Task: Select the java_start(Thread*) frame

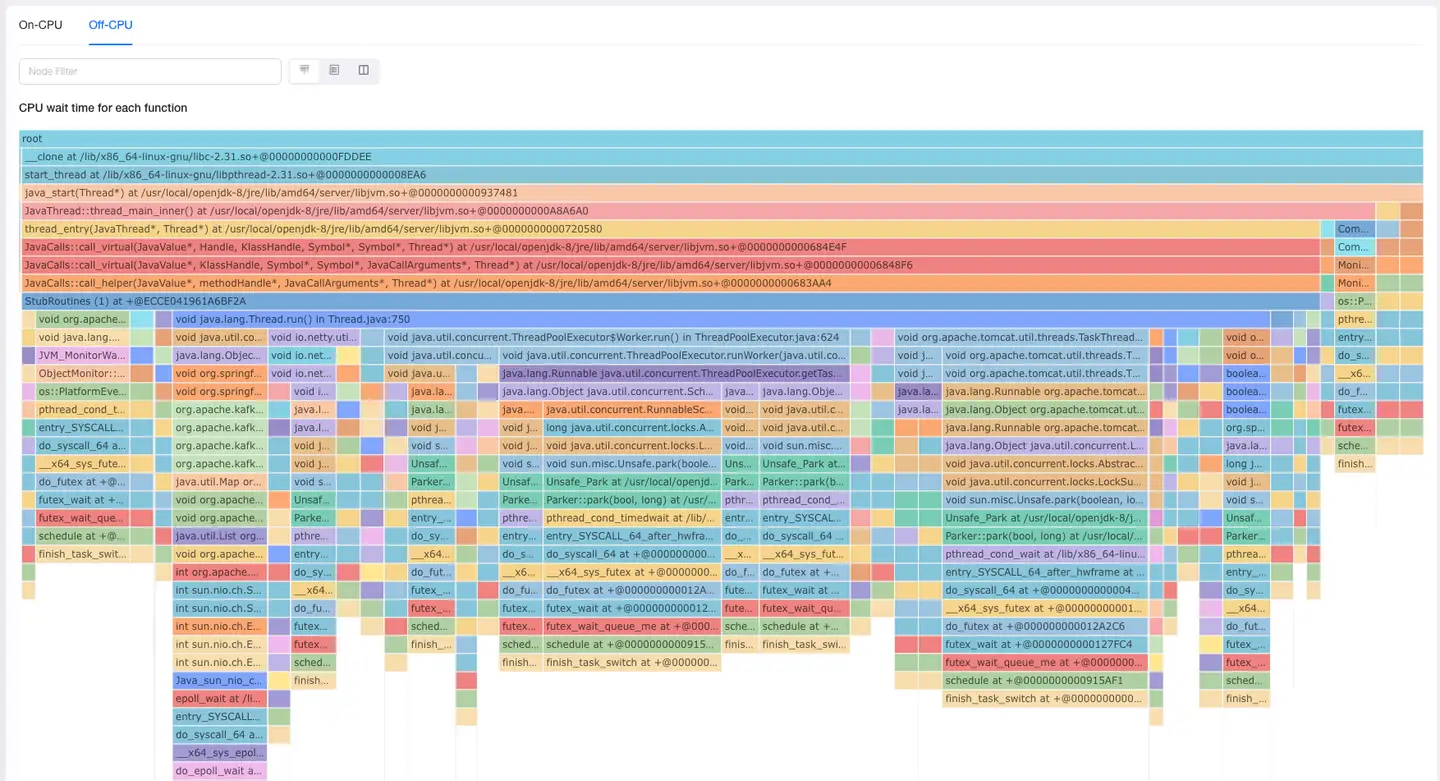Action: point(720,193)
